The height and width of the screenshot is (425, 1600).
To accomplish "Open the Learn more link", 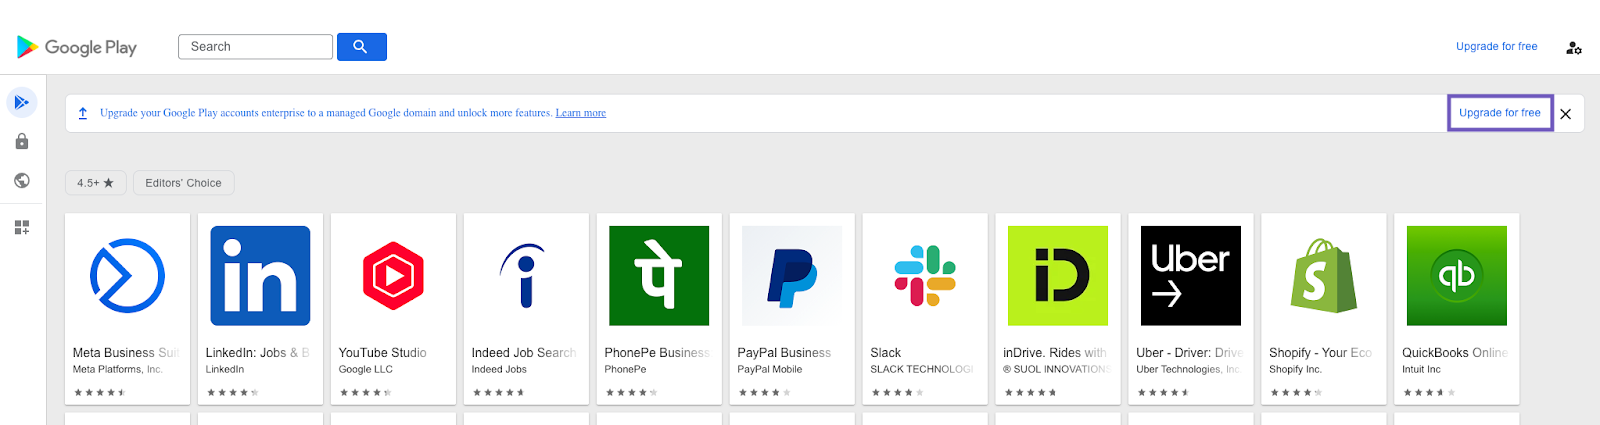I will [x=581, y=113].
